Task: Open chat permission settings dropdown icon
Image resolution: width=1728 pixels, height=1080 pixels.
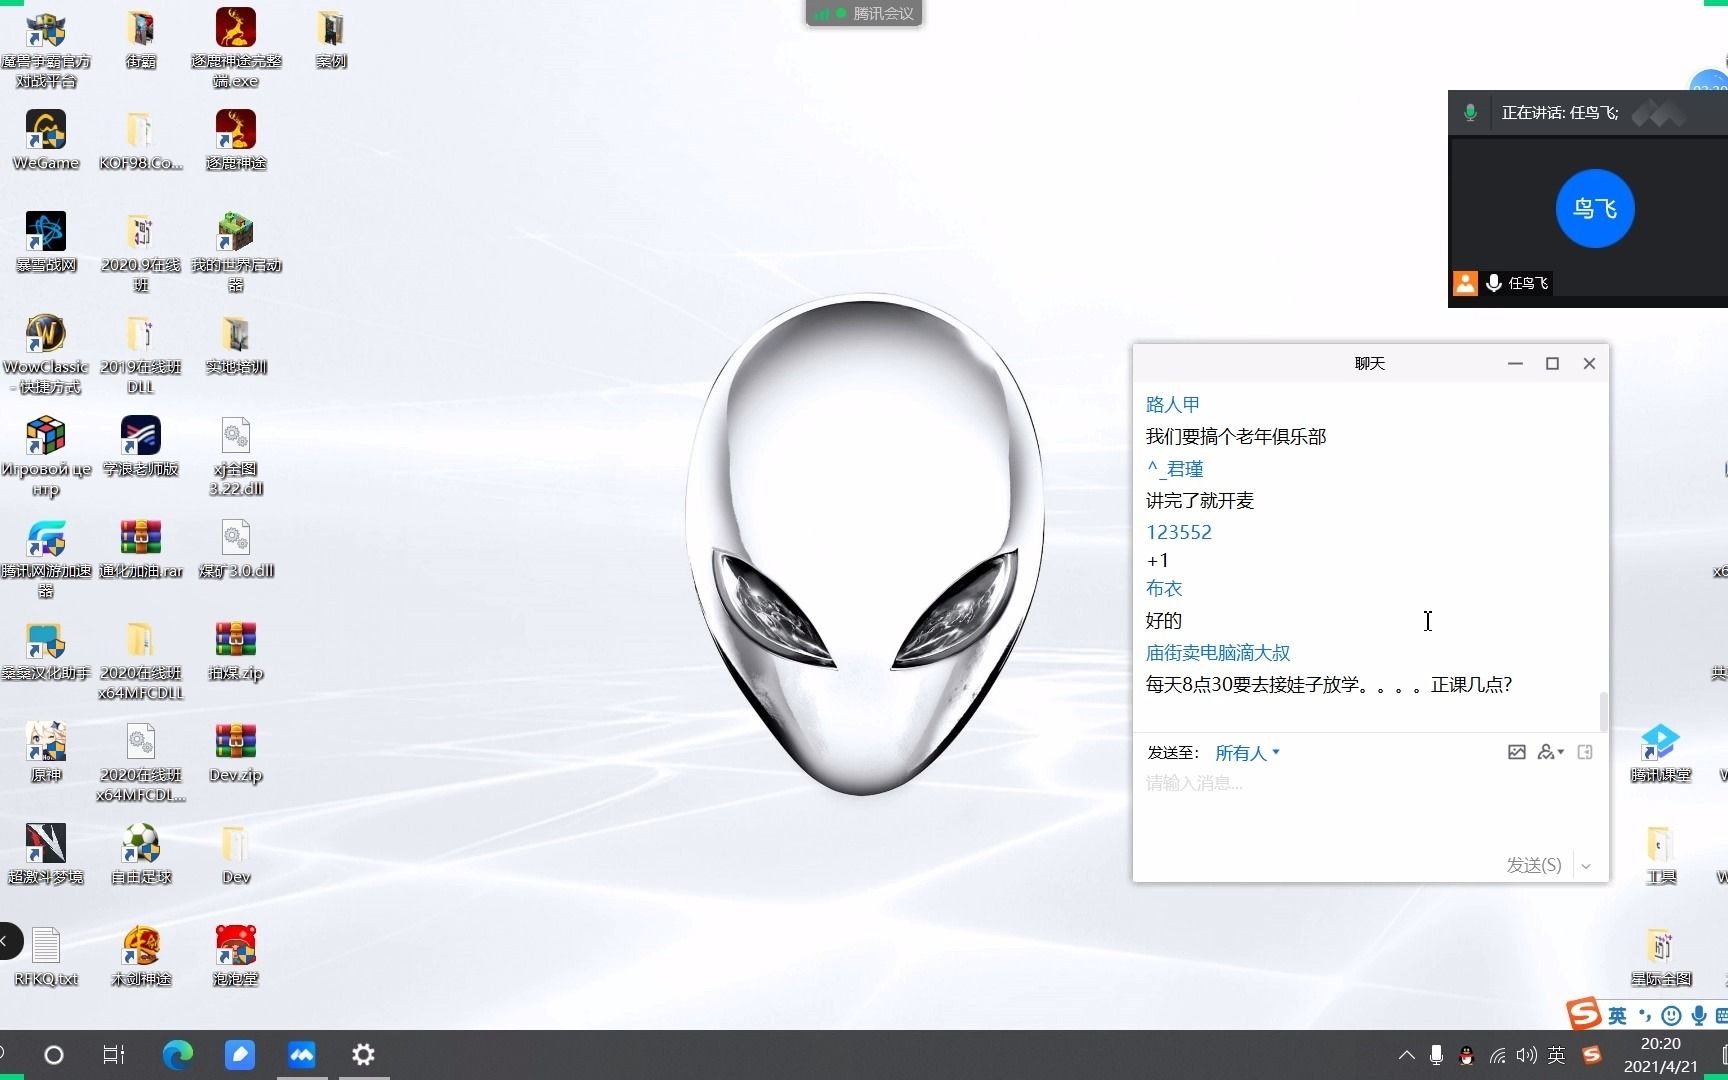Action: [1551, 752]
